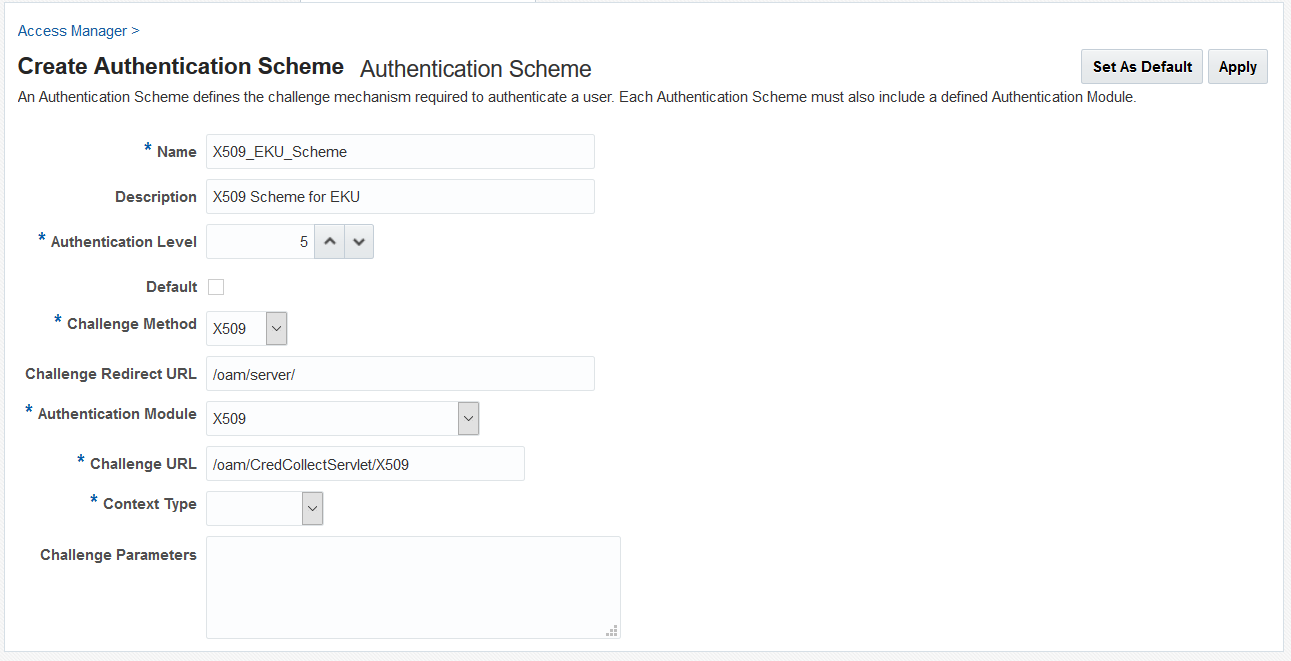Open the empty Context Type dropdown
This screenshot has height=661, width=1291.
tap(264, 508)
